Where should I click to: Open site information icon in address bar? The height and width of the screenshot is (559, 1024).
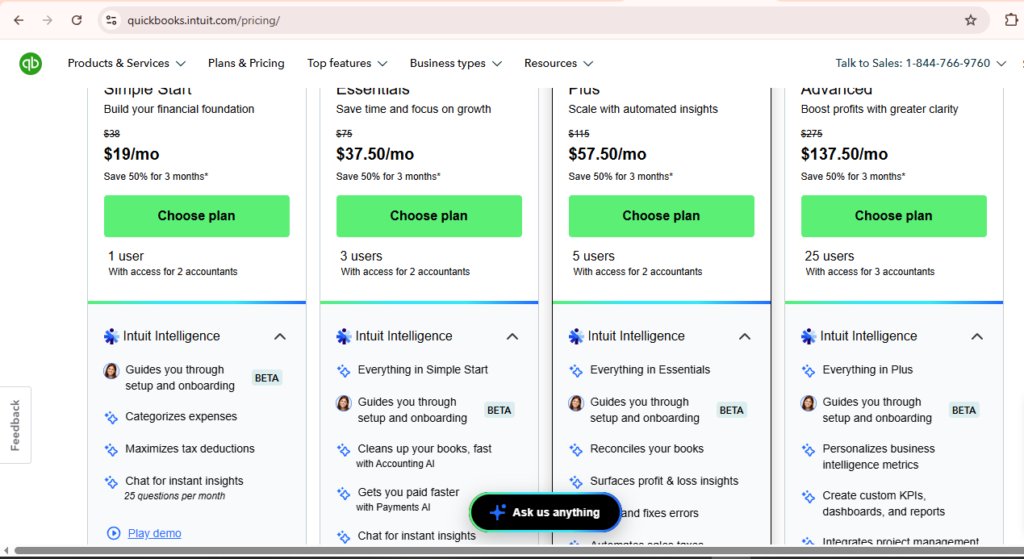(112, 20)
